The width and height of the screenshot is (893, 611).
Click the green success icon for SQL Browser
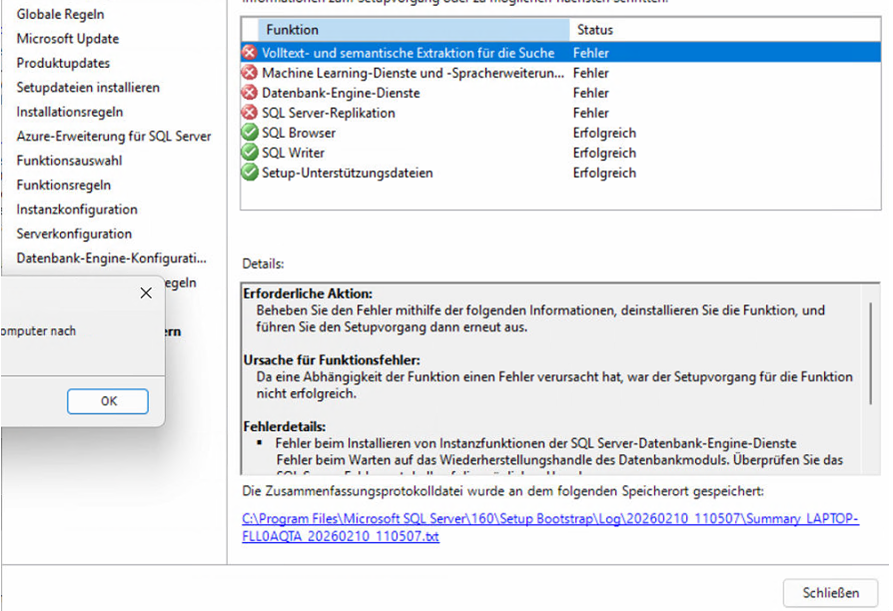pyautogui.click(x=250, y=133)
